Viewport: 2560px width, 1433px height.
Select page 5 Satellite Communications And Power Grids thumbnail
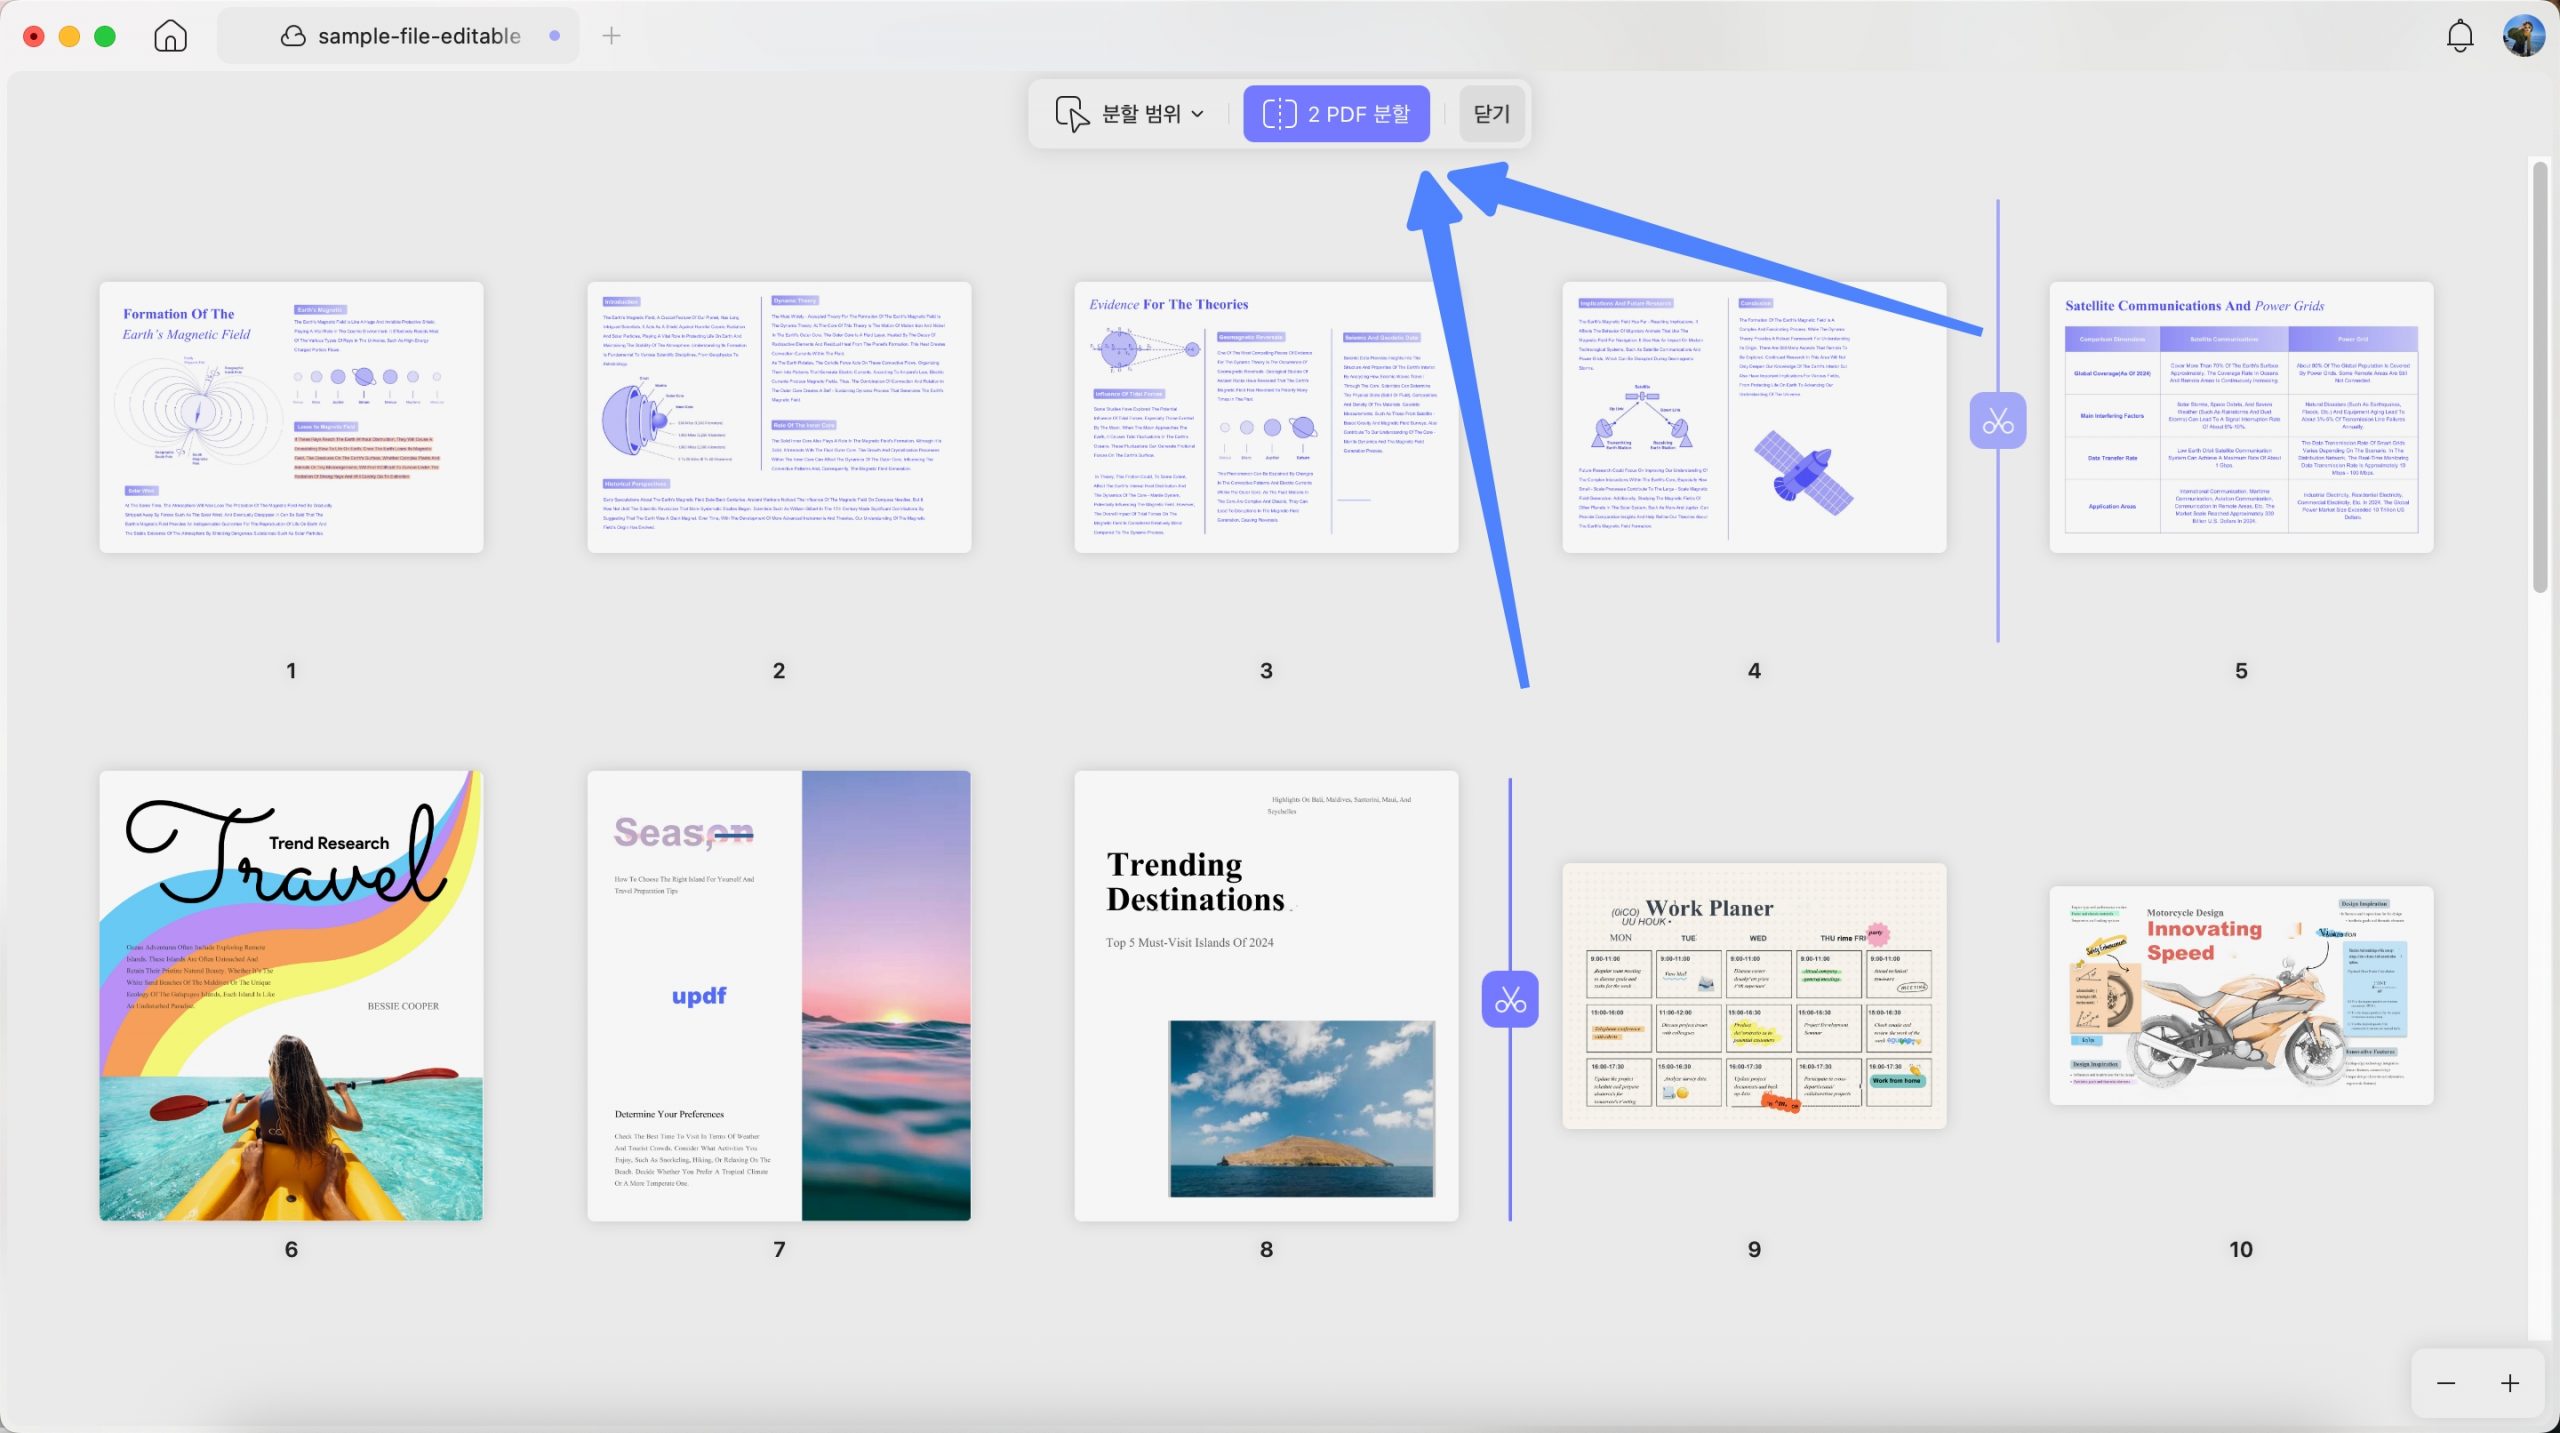(2241, 417)
